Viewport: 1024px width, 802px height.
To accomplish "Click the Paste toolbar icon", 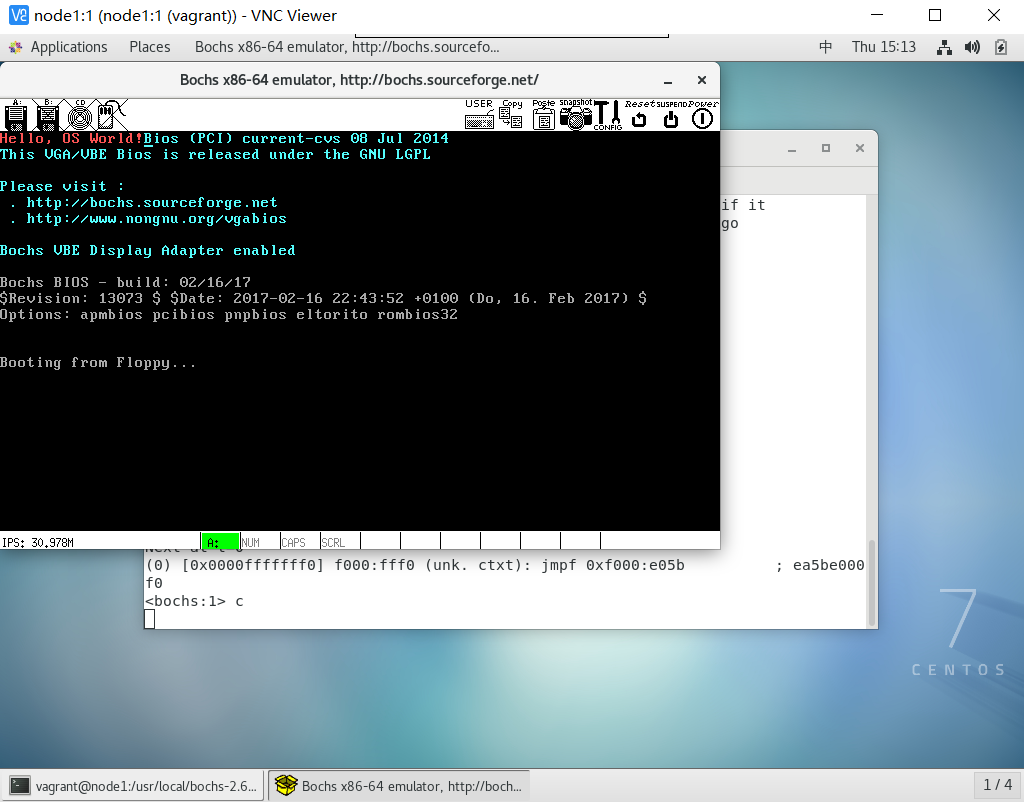I will (x=543, y=117).
